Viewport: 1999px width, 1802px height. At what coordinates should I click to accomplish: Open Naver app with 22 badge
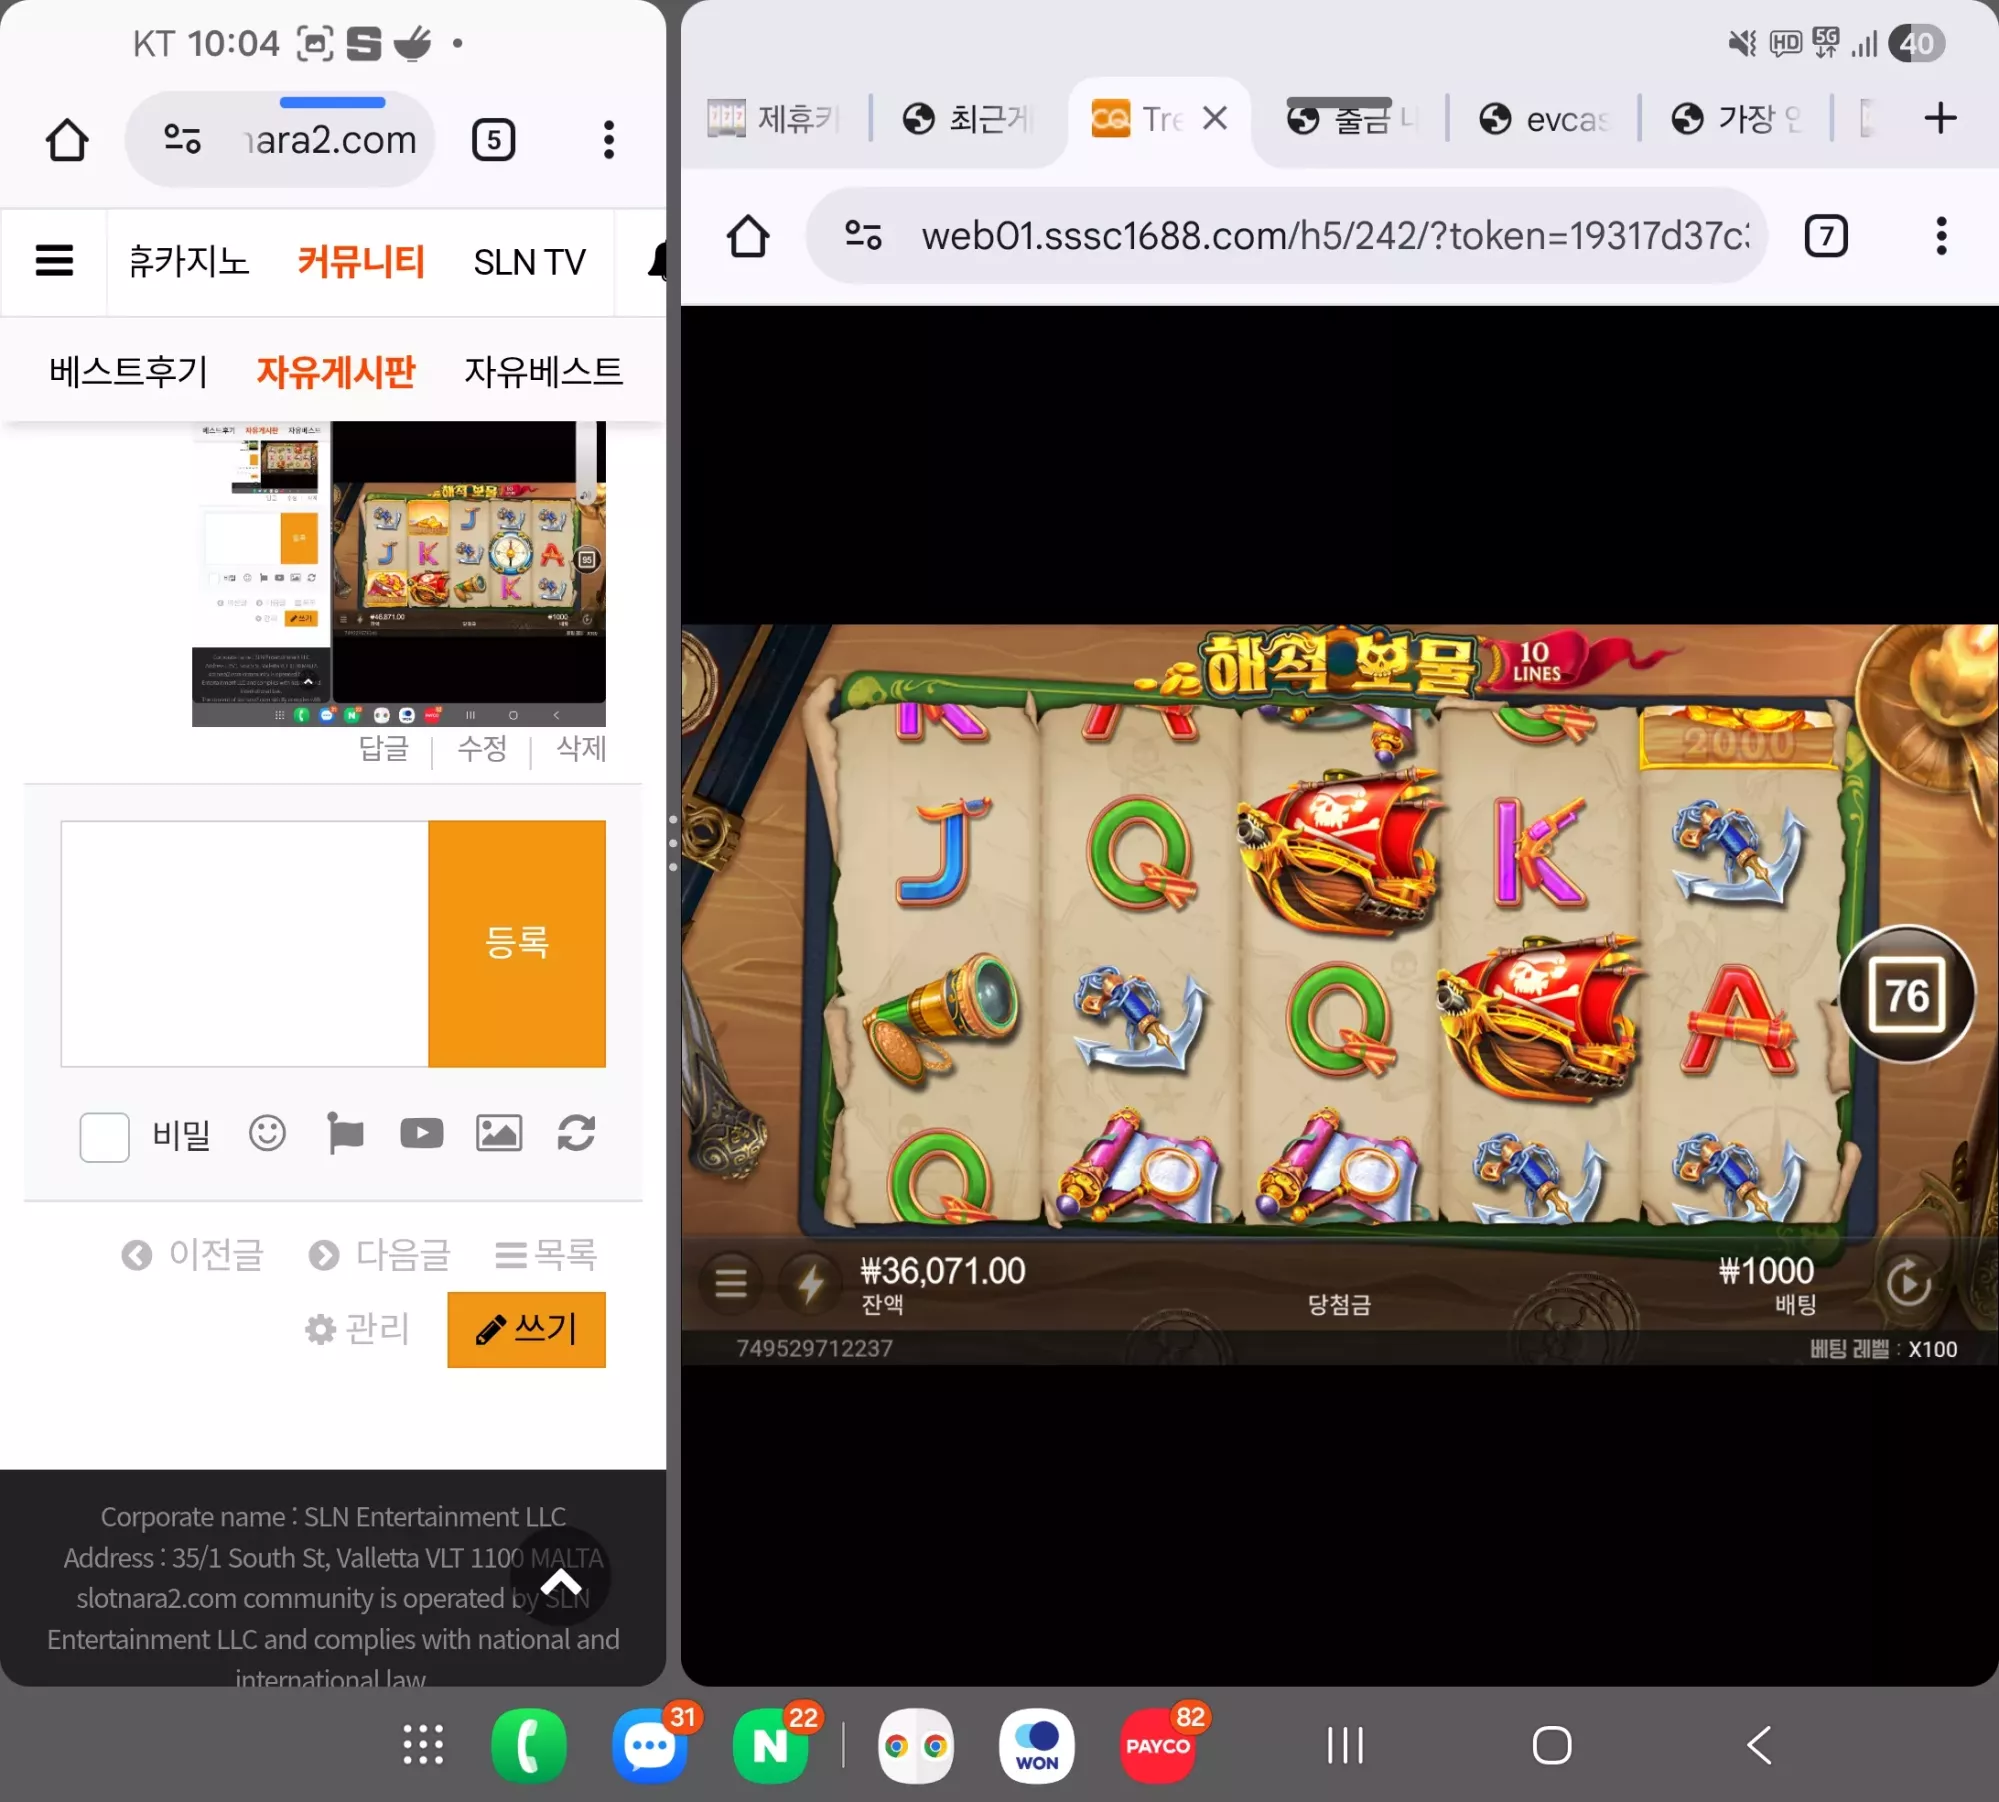pyautogui.click(x=771, y=1746)
